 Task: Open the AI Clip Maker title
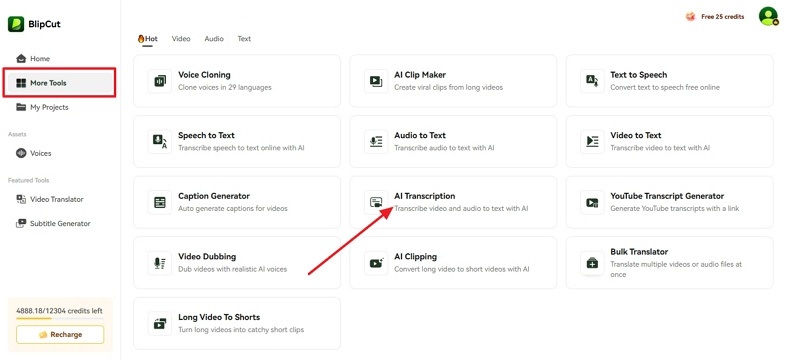420,75
